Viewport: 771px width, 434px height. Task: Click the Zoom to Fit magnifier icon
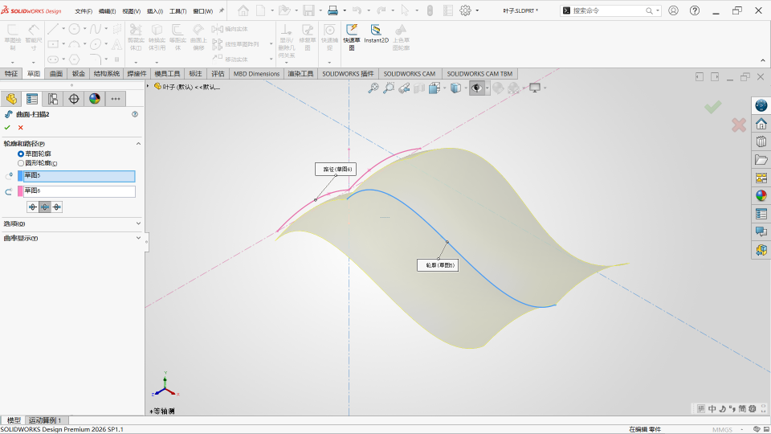pyautogui.click(x=373, y=88)
